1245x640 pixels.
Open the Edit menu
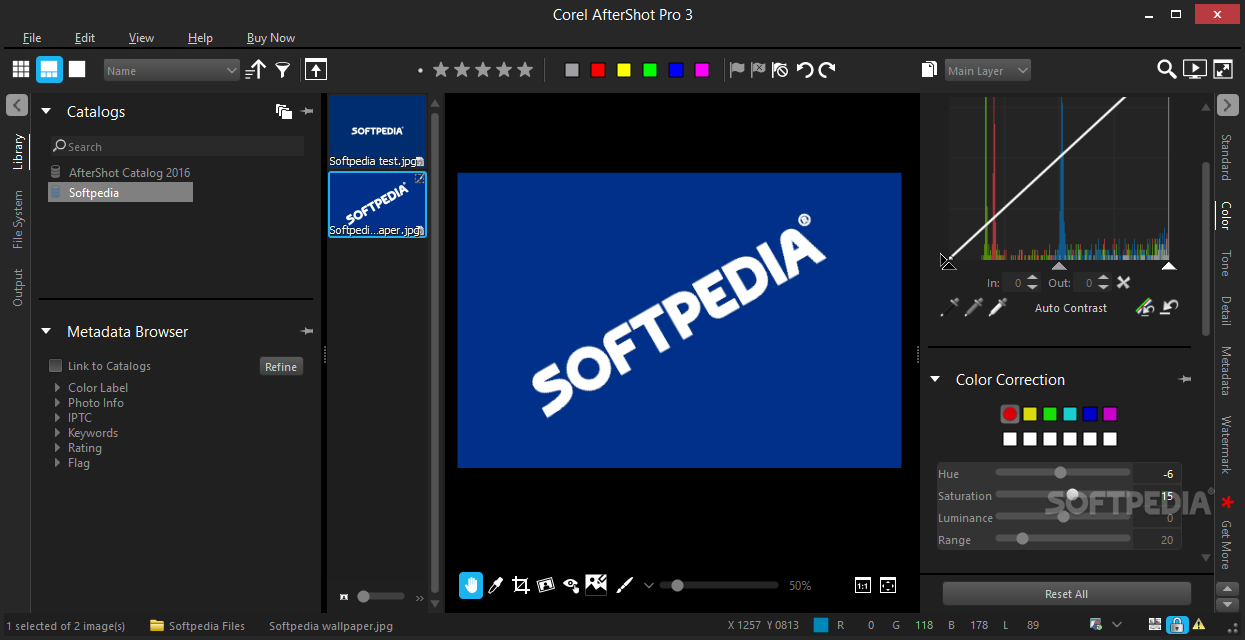coord(85,38)
